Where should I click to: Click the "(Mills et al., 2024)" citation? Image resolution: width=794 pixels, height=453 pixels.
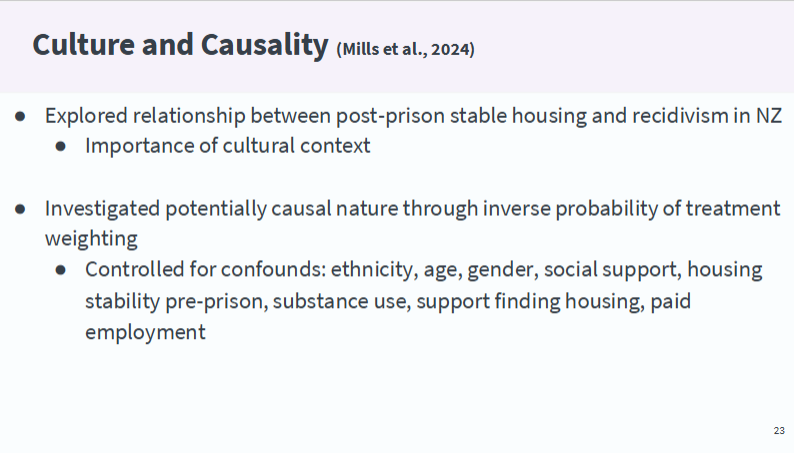(405, 49)
